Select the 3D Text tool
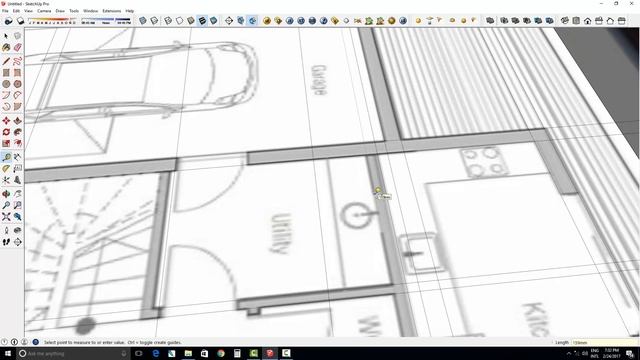Viewport: 640px width, 360px height. (x=18, y=180)
